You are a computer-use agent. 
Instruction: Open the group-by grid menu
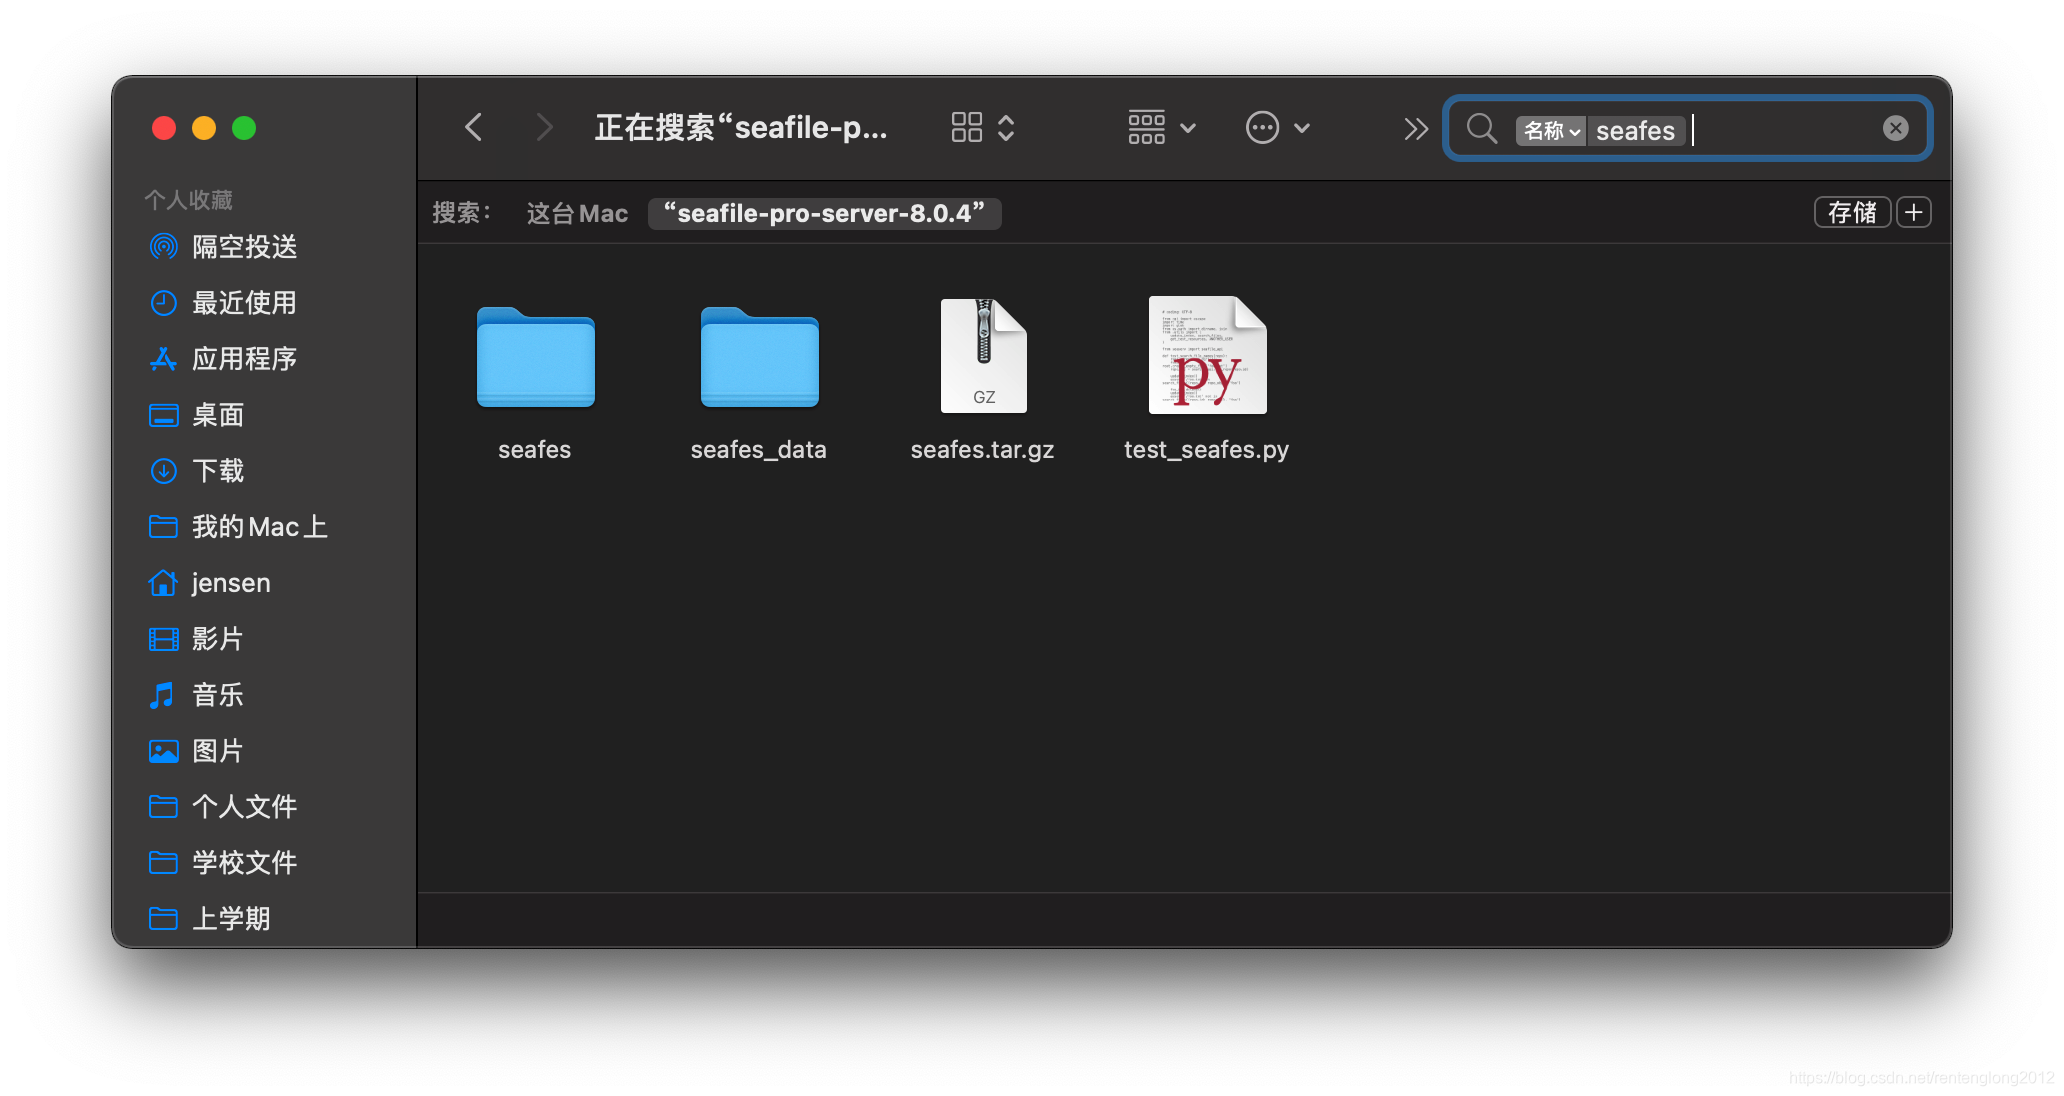pos(1161,128)
